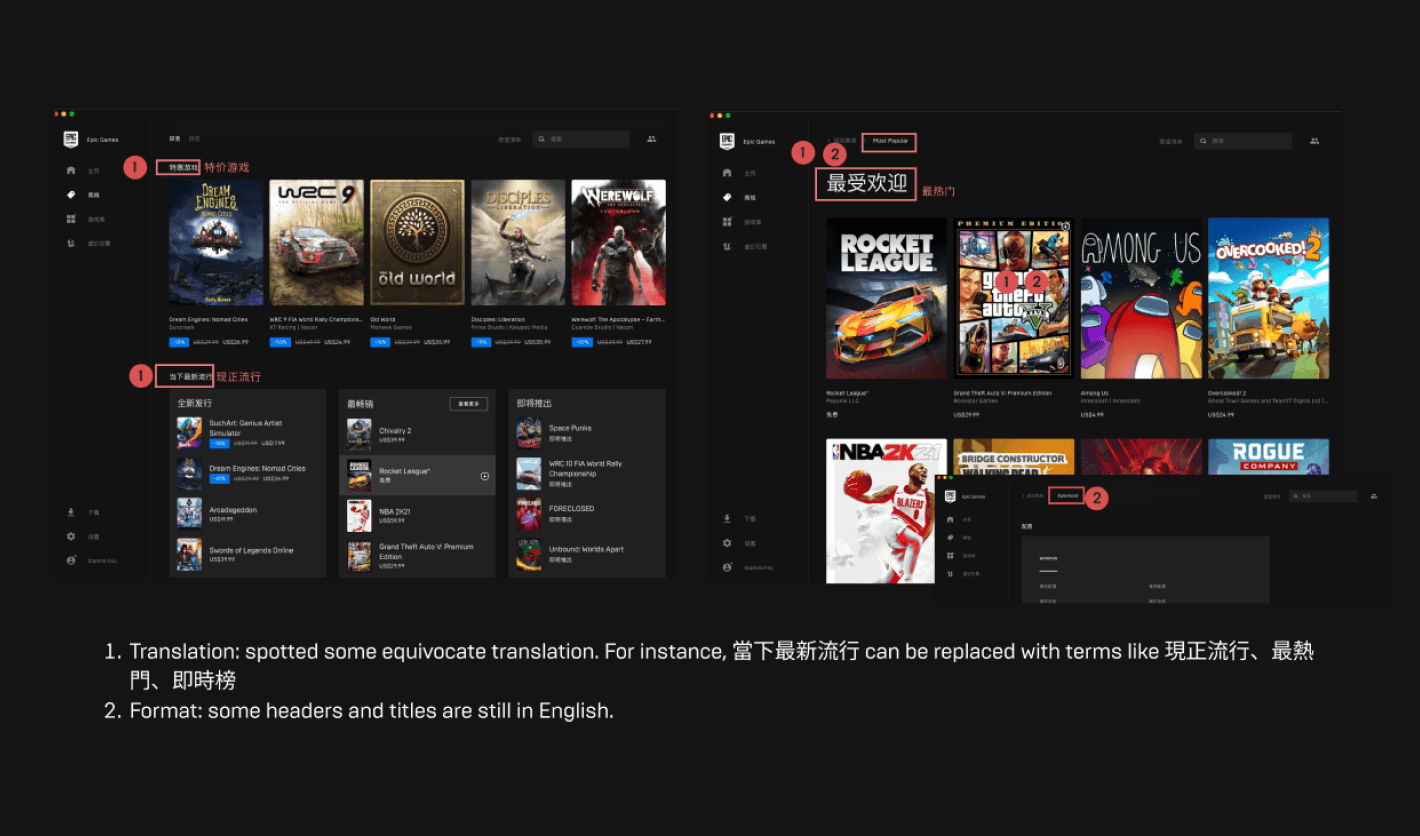
Task: Open Library grid icon in left window sidebar
Action: click(71, 219)
